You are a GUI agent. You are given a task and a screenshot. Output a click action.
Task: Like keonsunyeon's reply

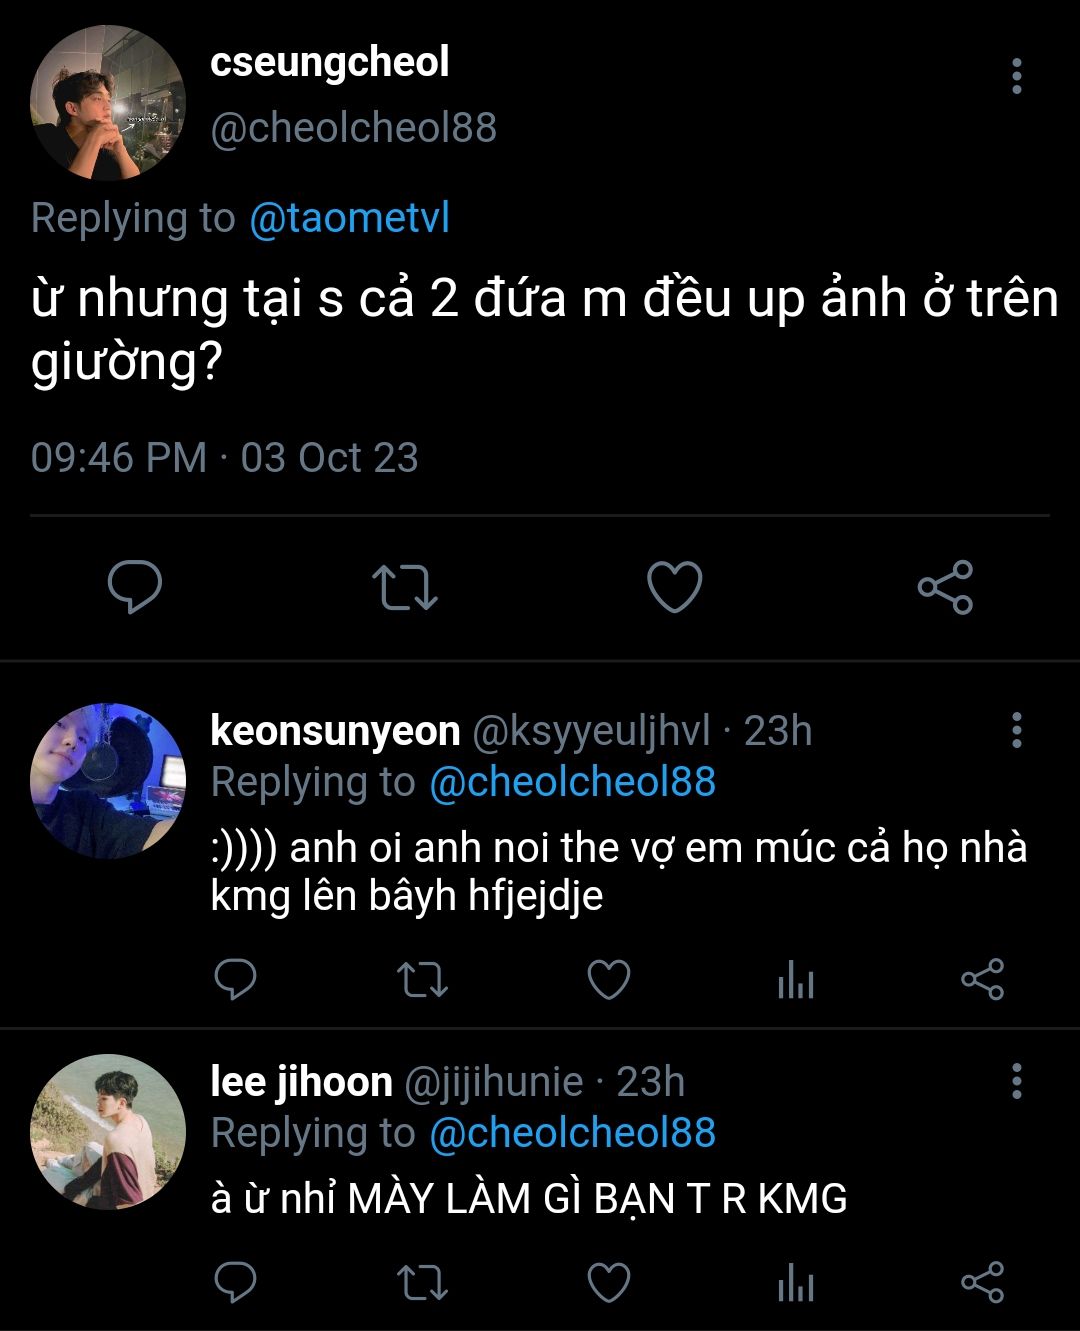tap(608, 980)
